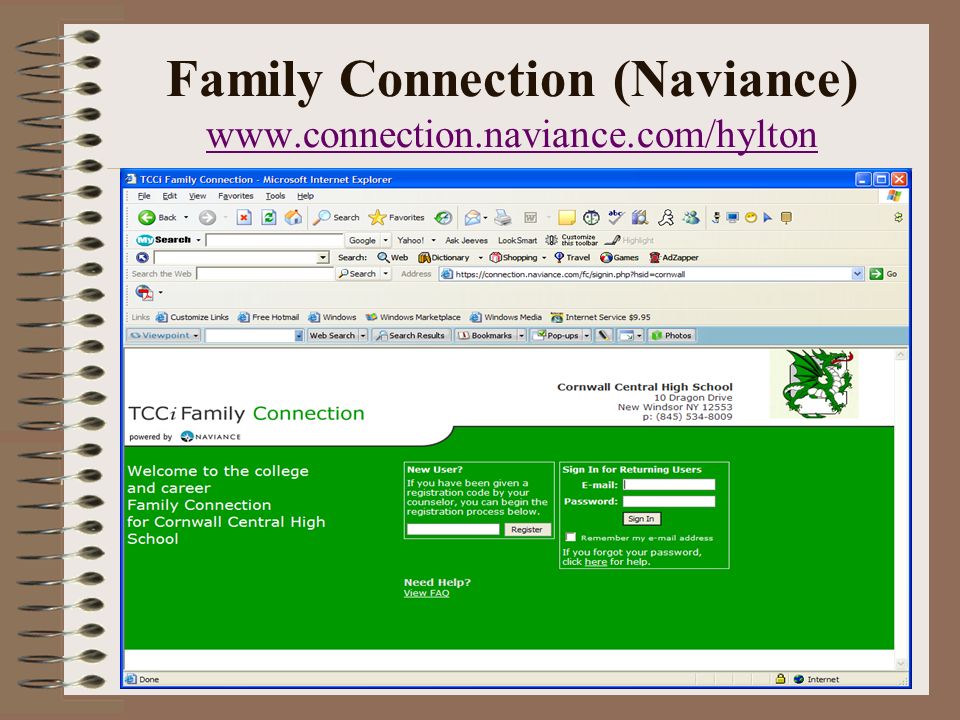Click Internet Service $9.95 link

[601, 317]
